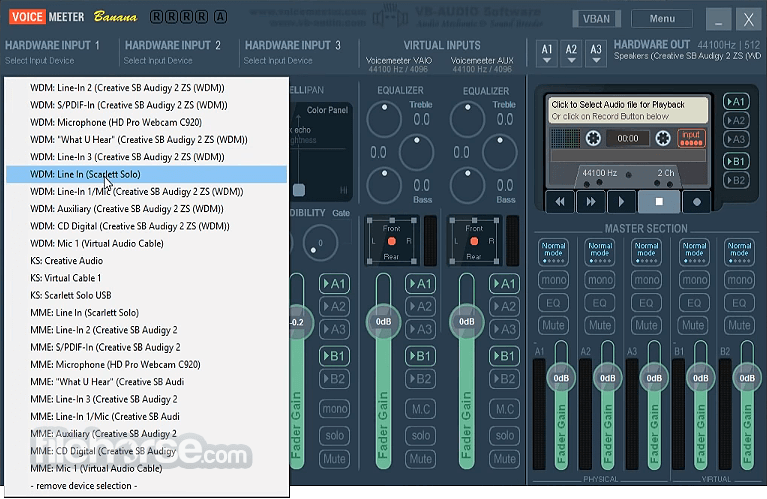Click VAIO strip Bass equalizer knob
This screenshot has height=499, width=767.
pyautogui.click(x=384, y=185)
